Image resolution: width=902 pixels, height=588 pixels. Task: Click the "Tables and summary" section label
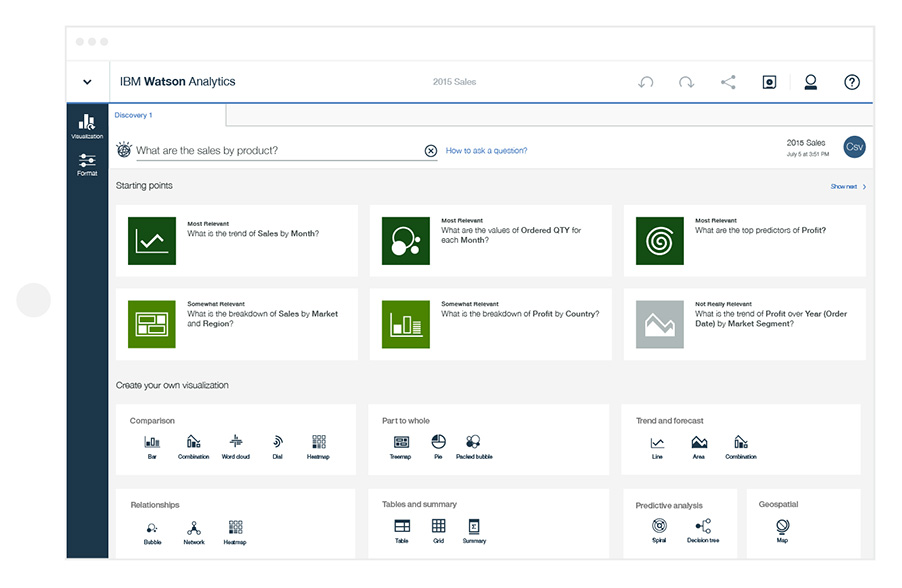[x=419, y=504]
